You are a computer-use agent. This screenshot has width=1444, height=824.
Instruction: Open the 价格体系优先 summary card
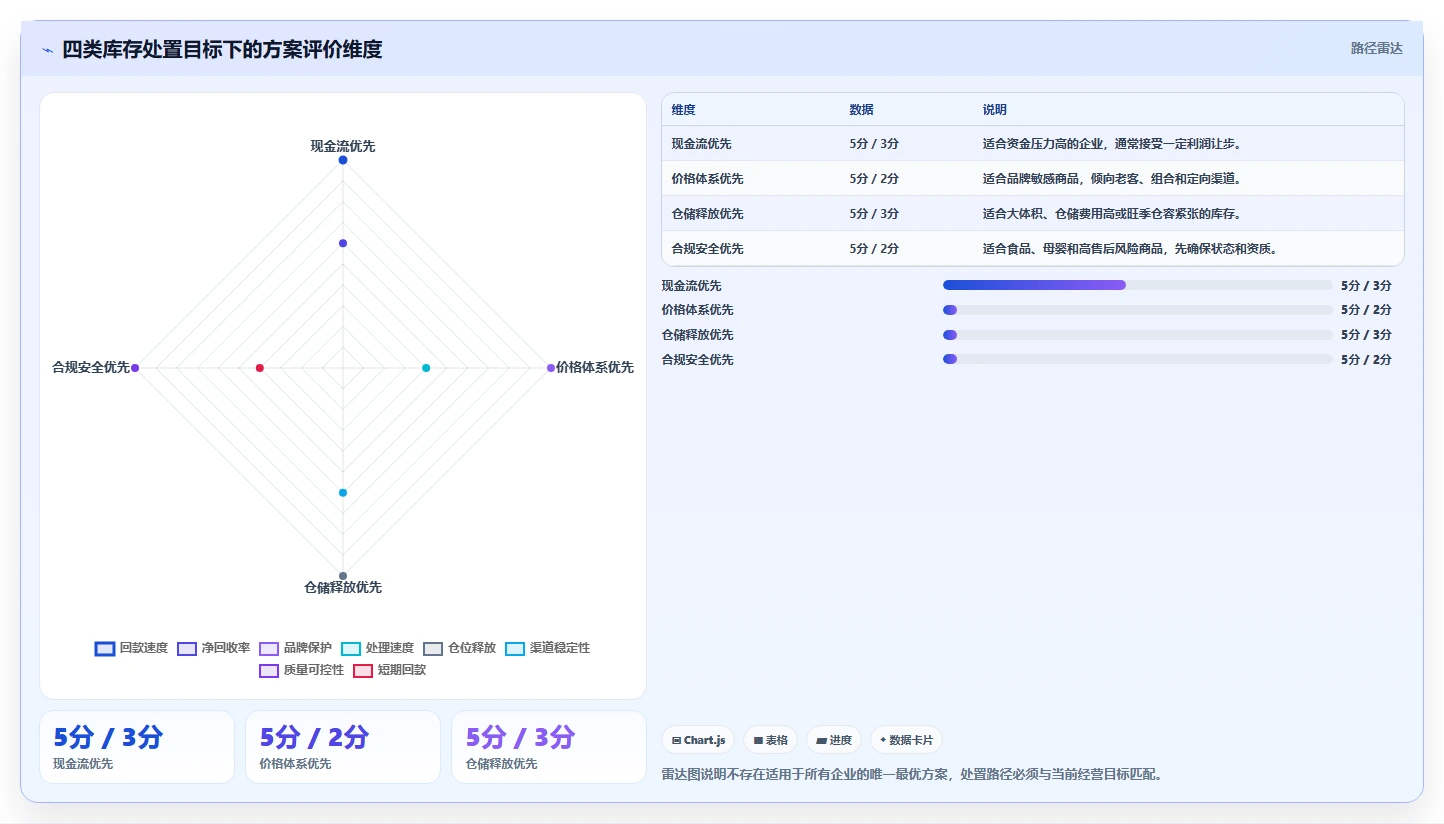pyautogui.click(x=343, y=747)
